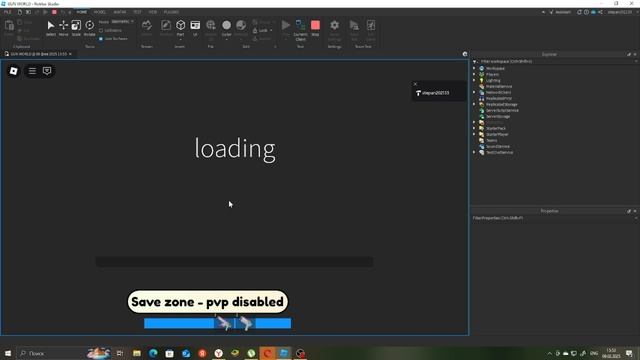Image resolution: width=640 pixels, height=360 pixels.
Task: Open Microsoft Edge from taskbar
Action: point(153,353)
